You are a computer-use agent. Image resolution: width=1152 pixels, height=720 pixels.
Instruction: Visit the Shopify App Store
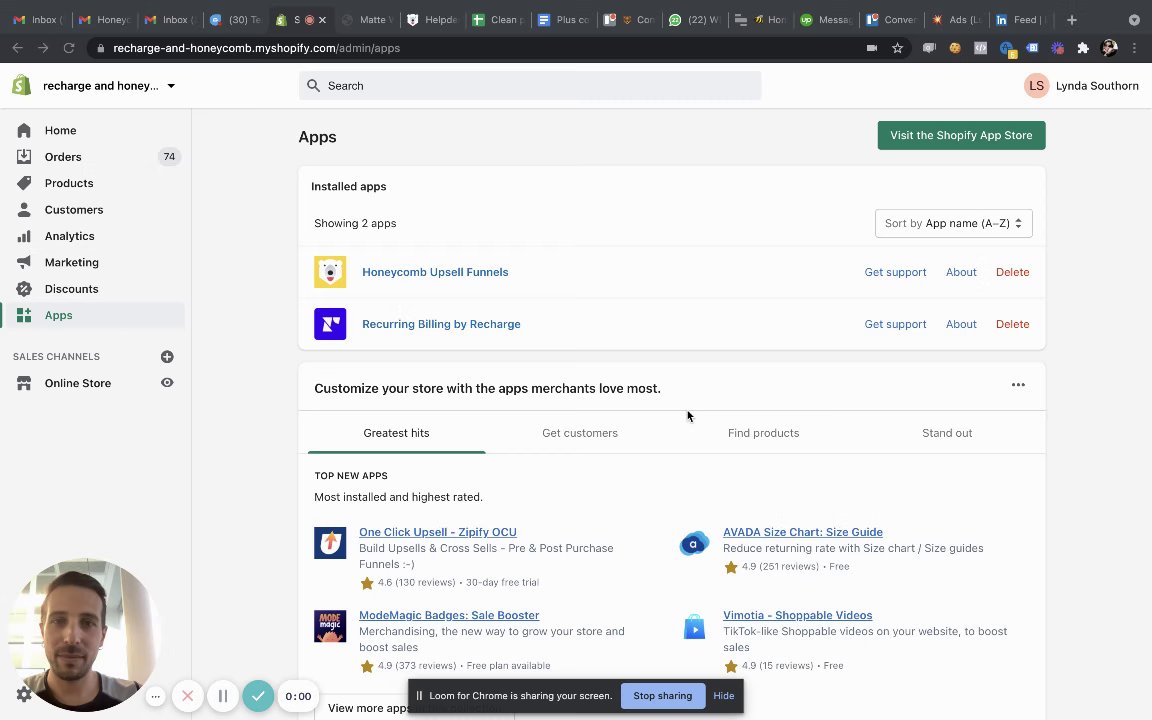(x=961, y=135)
